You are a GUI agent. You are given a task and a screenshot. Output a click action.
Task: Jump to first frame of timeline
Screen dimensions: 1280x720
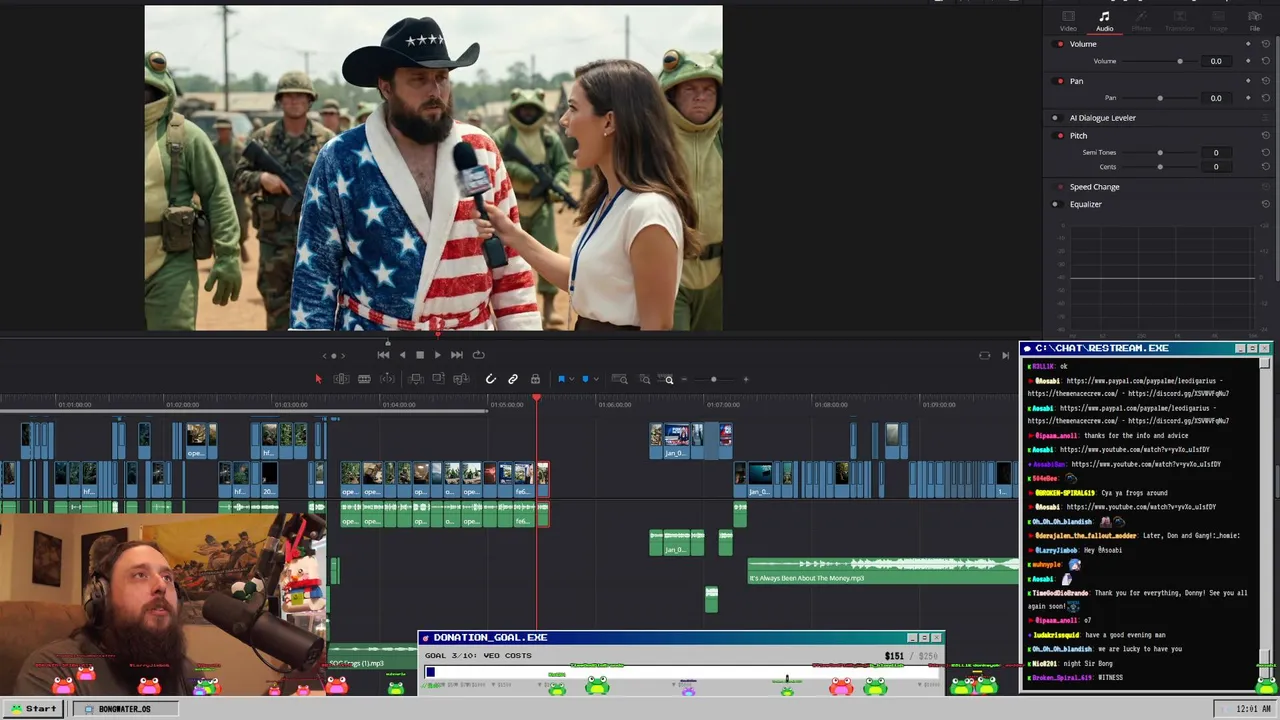383,355
